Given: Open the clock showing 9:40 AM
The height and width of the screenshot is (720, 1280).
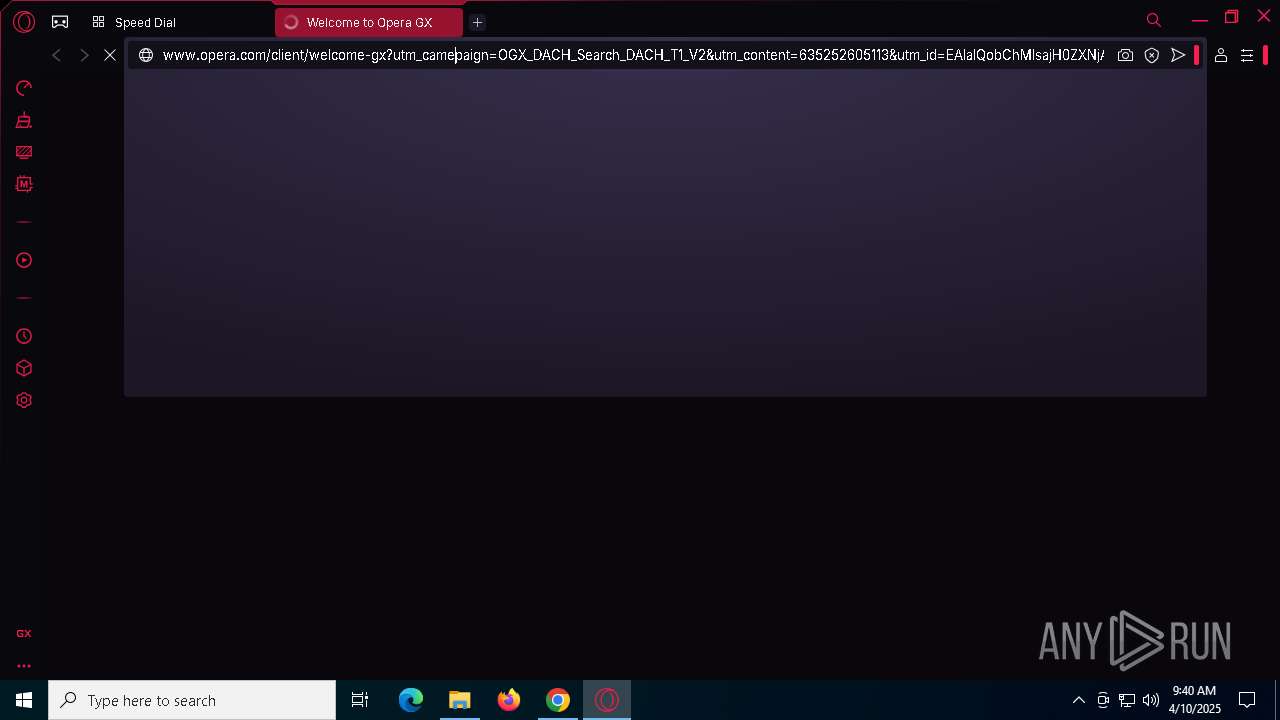Looking at the screenshot, I should [x=1194, y=700].
